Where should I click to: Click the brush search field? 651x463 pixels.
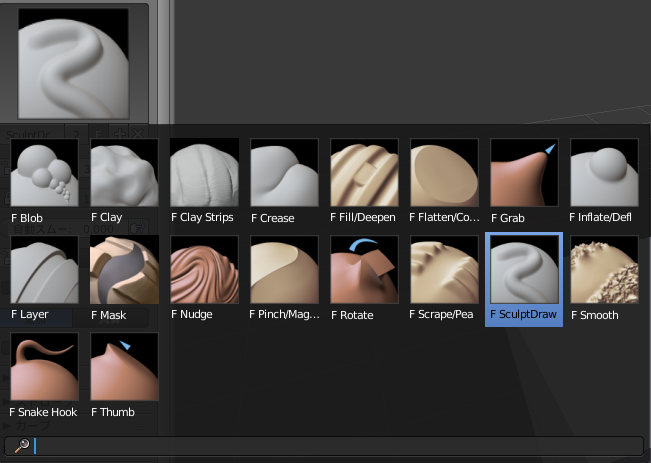pyautogui.click(x=324, y=446)
